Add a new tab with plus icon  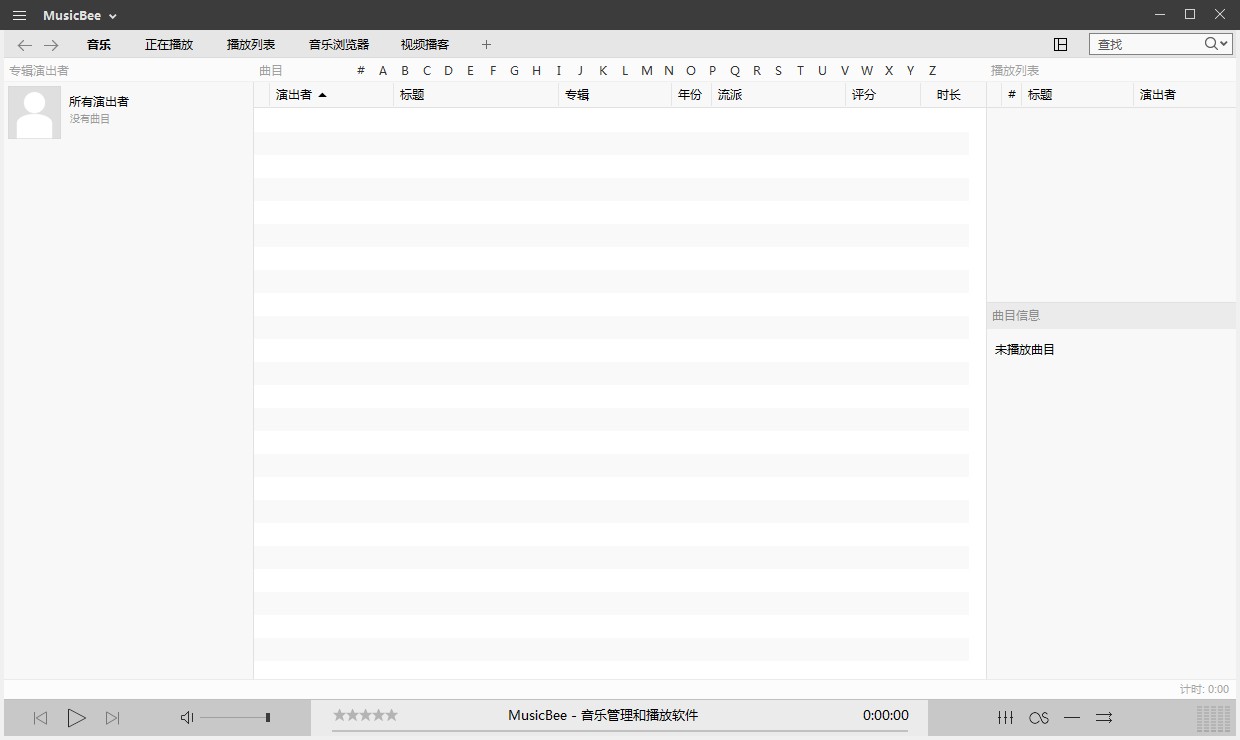click(x=487, y=45)
